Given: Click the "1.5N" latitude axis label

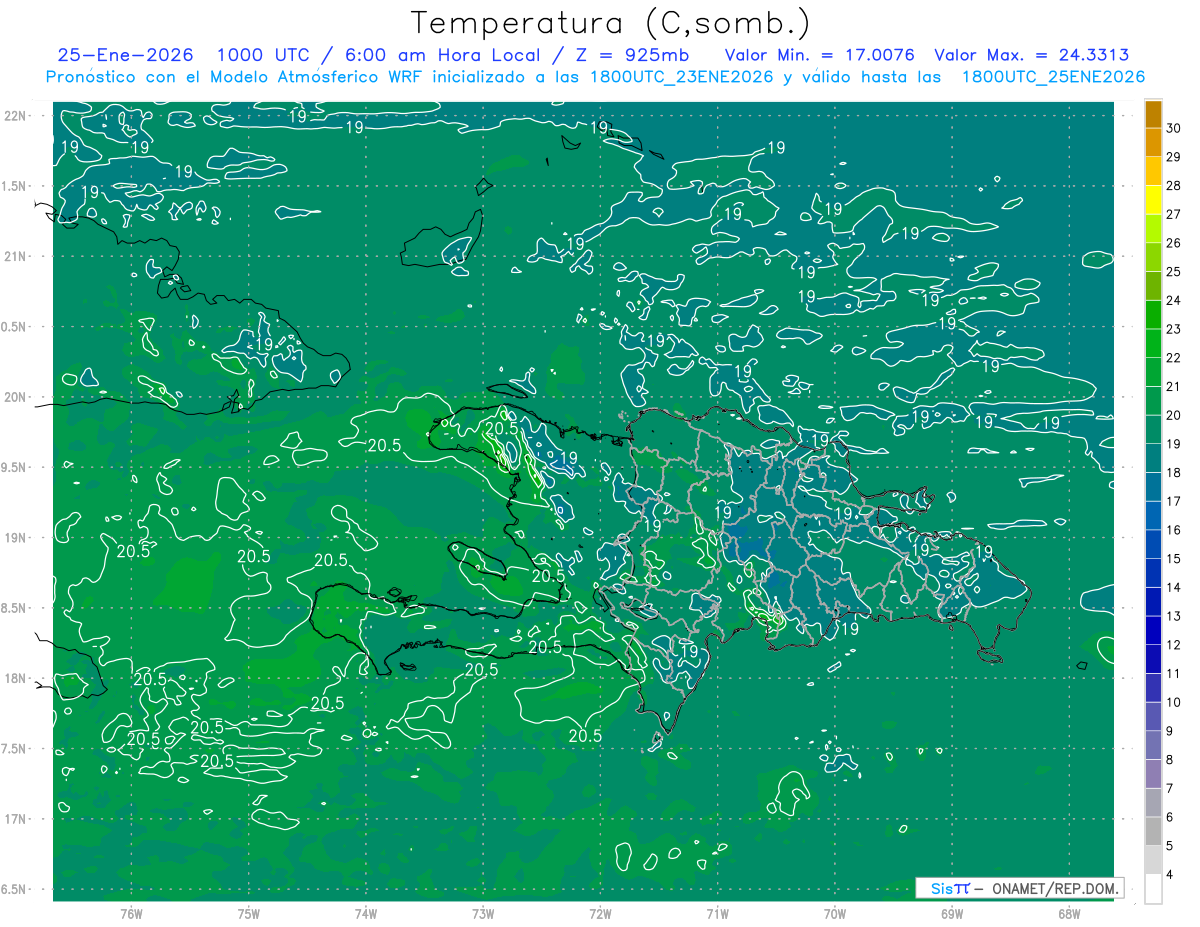Looking at the screenshot, I should pos(14,186).
